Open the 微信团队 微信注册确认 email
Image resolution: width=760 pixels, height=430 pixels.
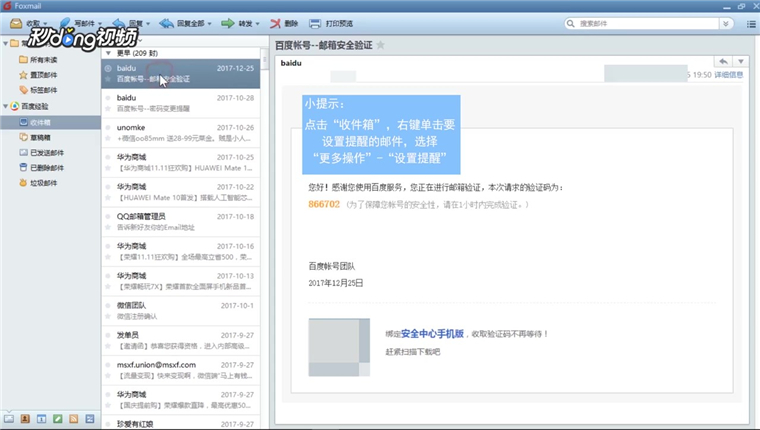coord(181,311)
